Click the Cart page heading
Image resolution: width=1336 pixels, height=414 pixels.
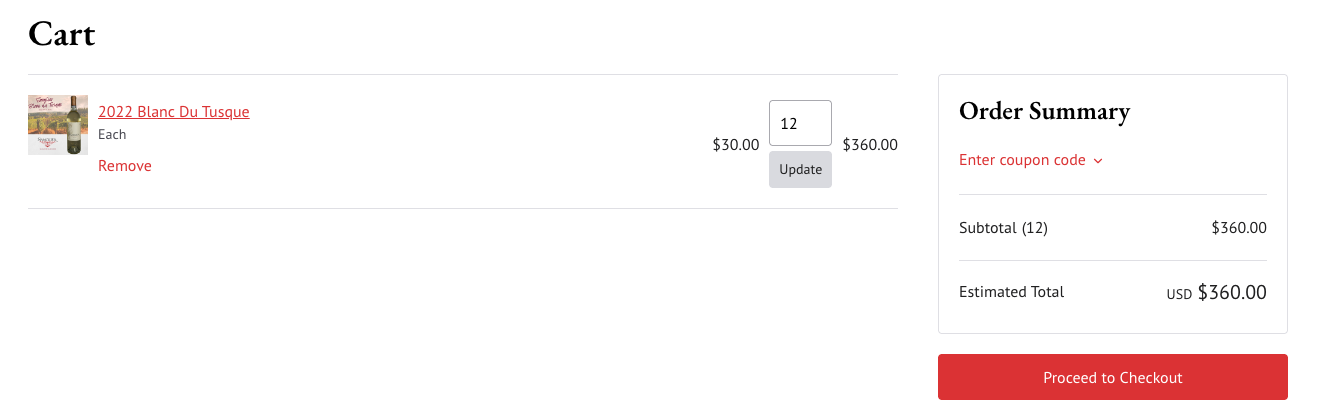62,34
